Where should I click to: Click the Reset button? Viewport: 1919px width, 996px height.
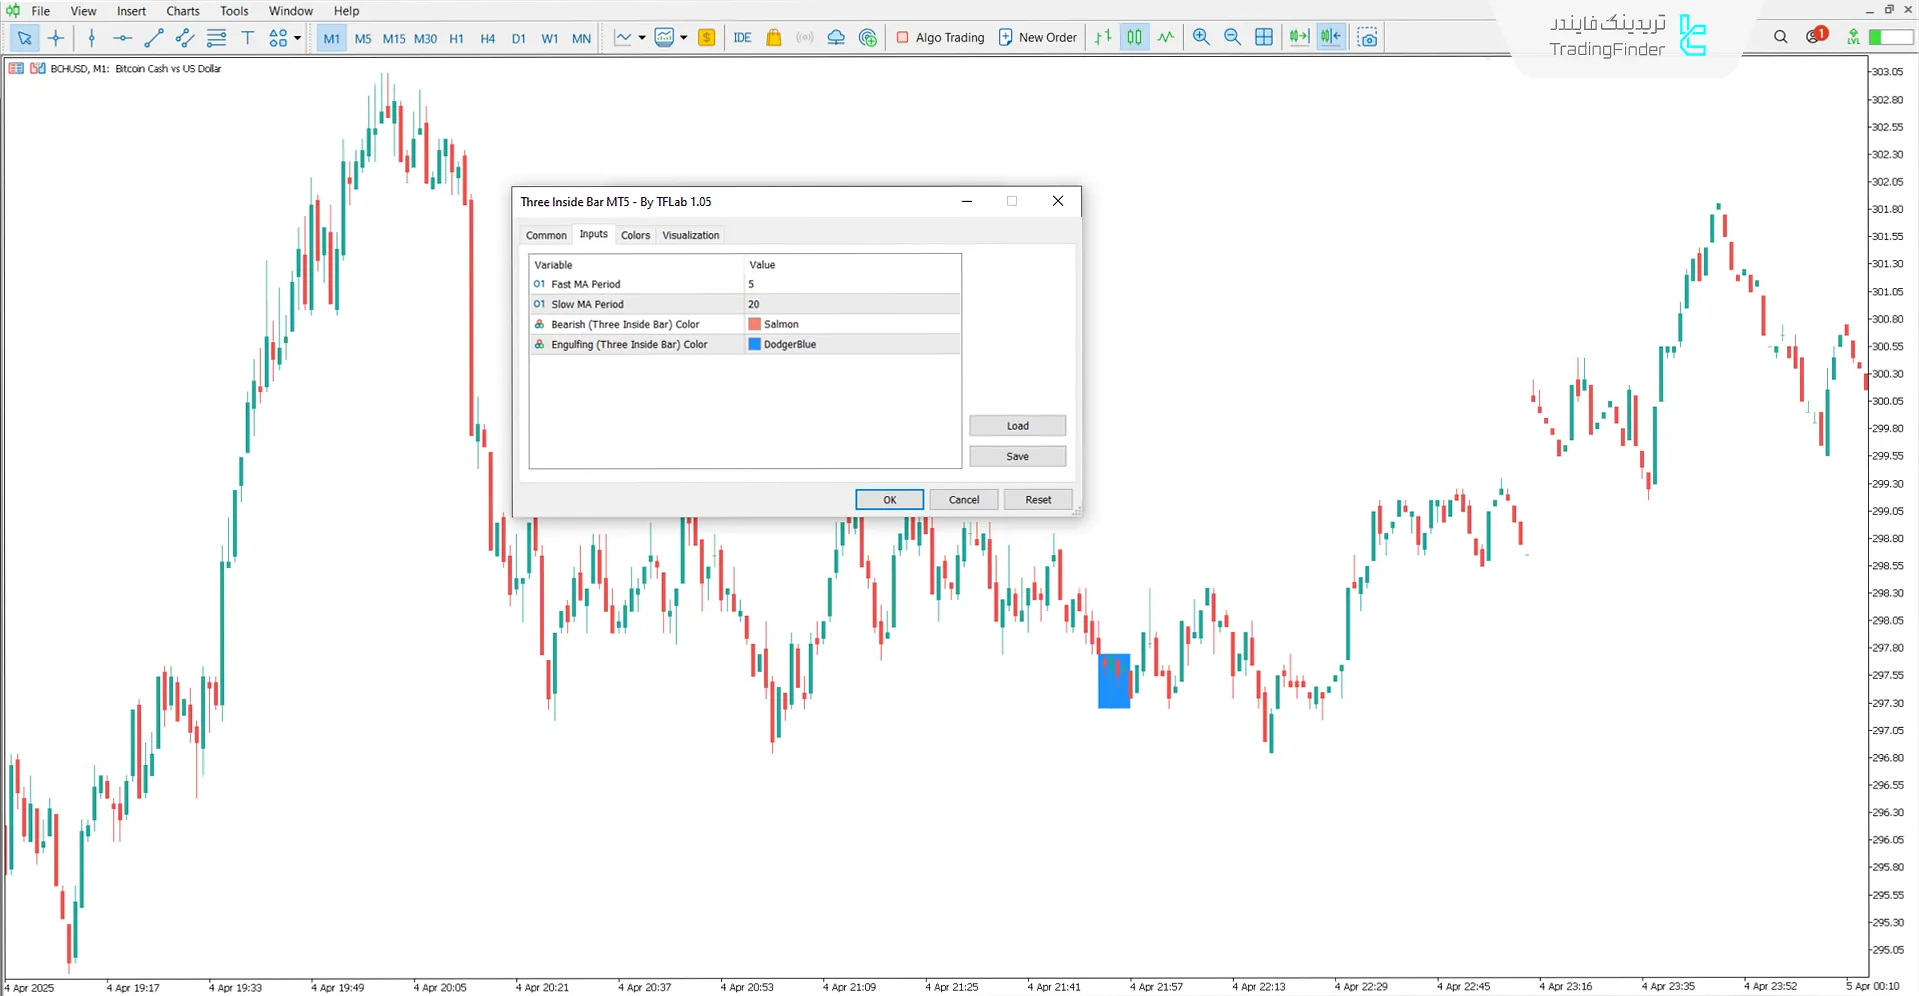pos(1038,500)
